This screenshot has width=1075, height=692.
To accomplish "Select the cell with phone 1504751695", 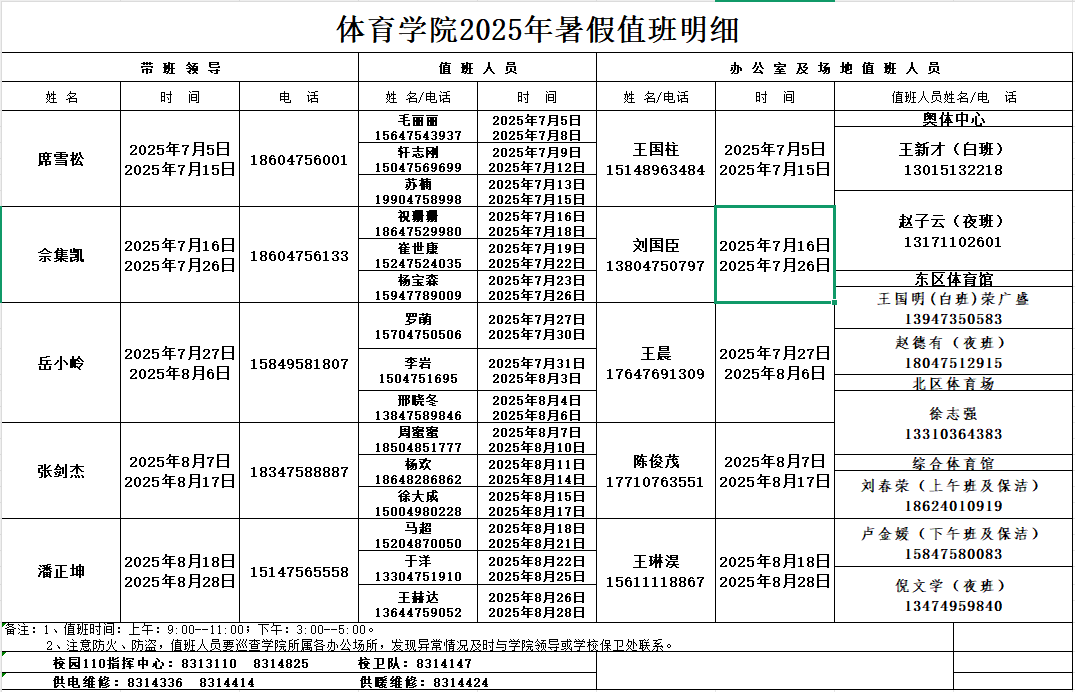I will (418, 370).
